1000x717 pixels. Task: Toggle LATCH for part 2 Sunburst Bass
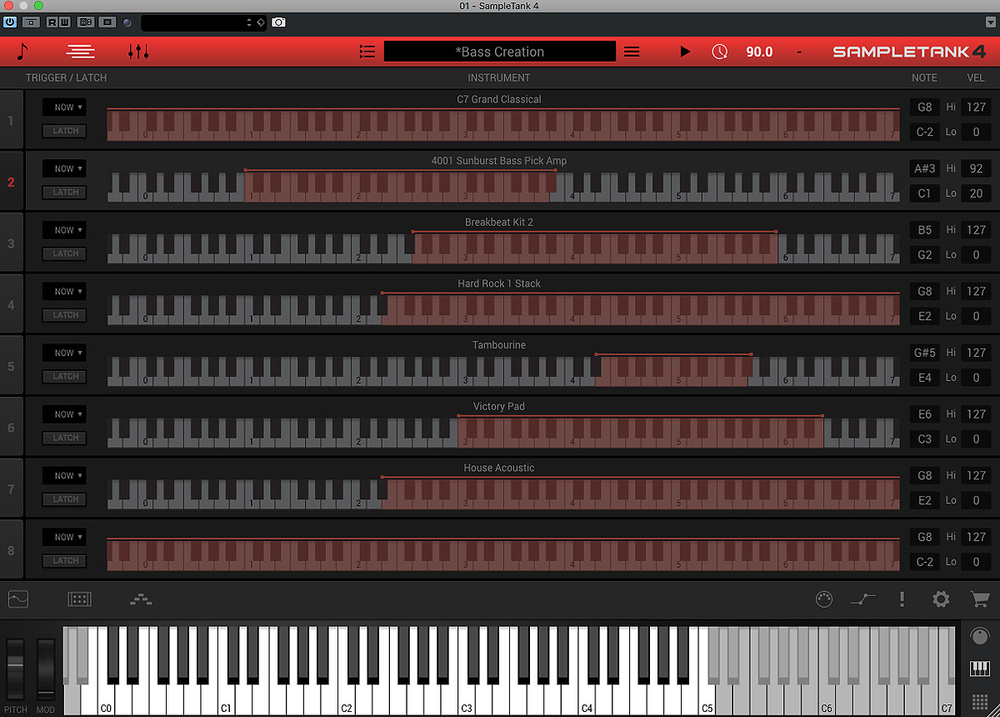(65, 192)
